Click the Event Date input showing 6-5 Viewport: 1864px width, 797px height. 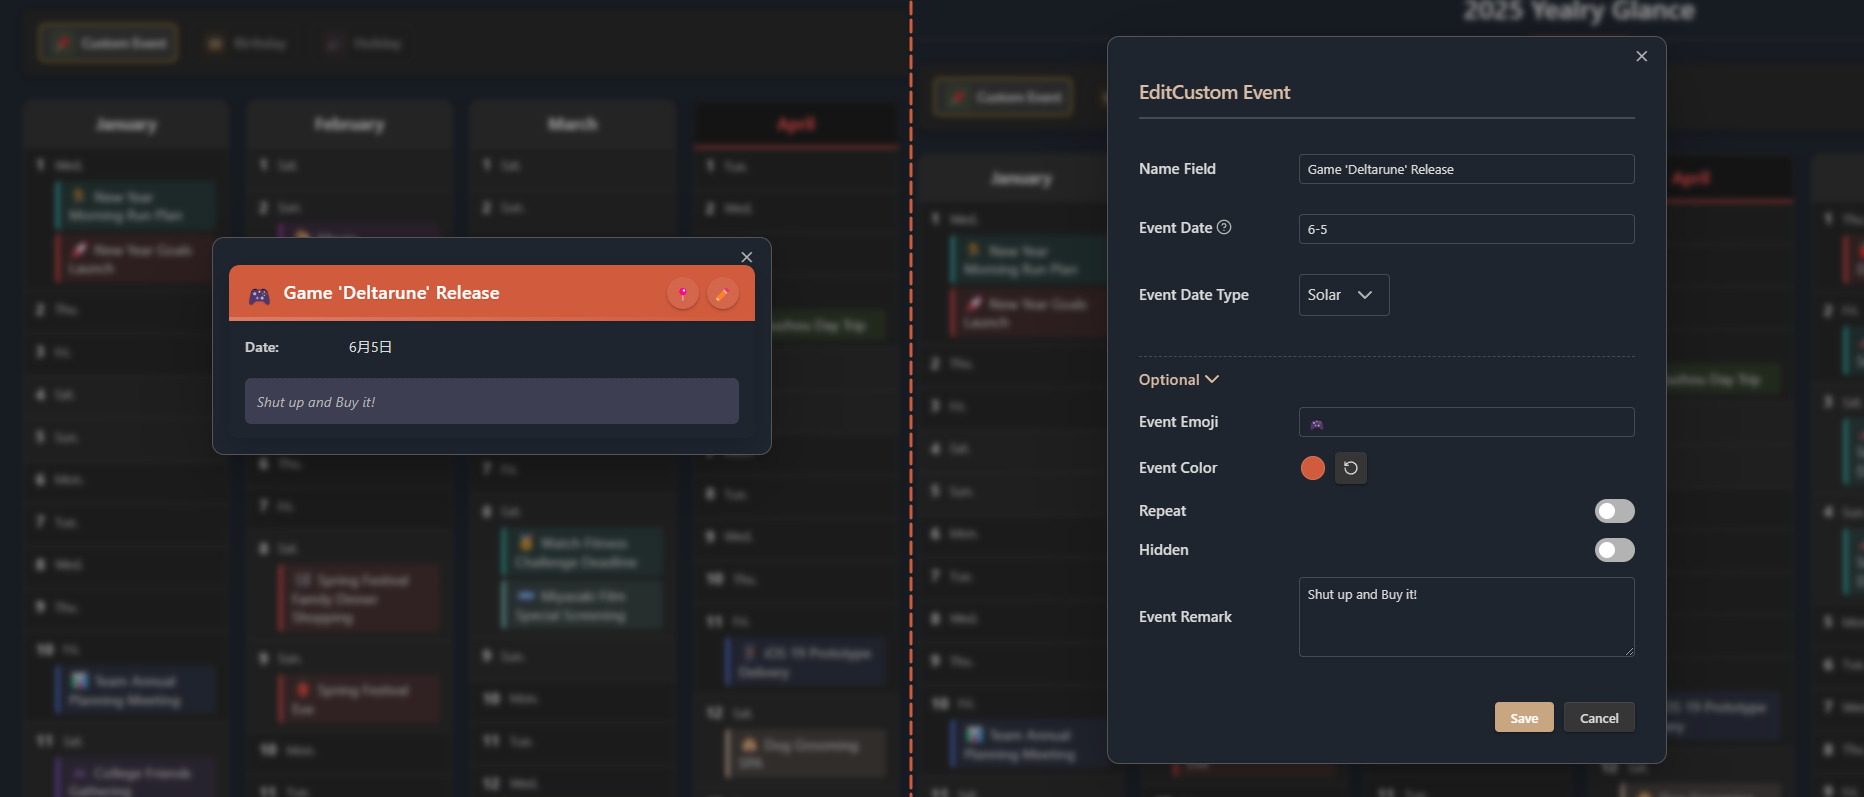[x=1466, y=229]
